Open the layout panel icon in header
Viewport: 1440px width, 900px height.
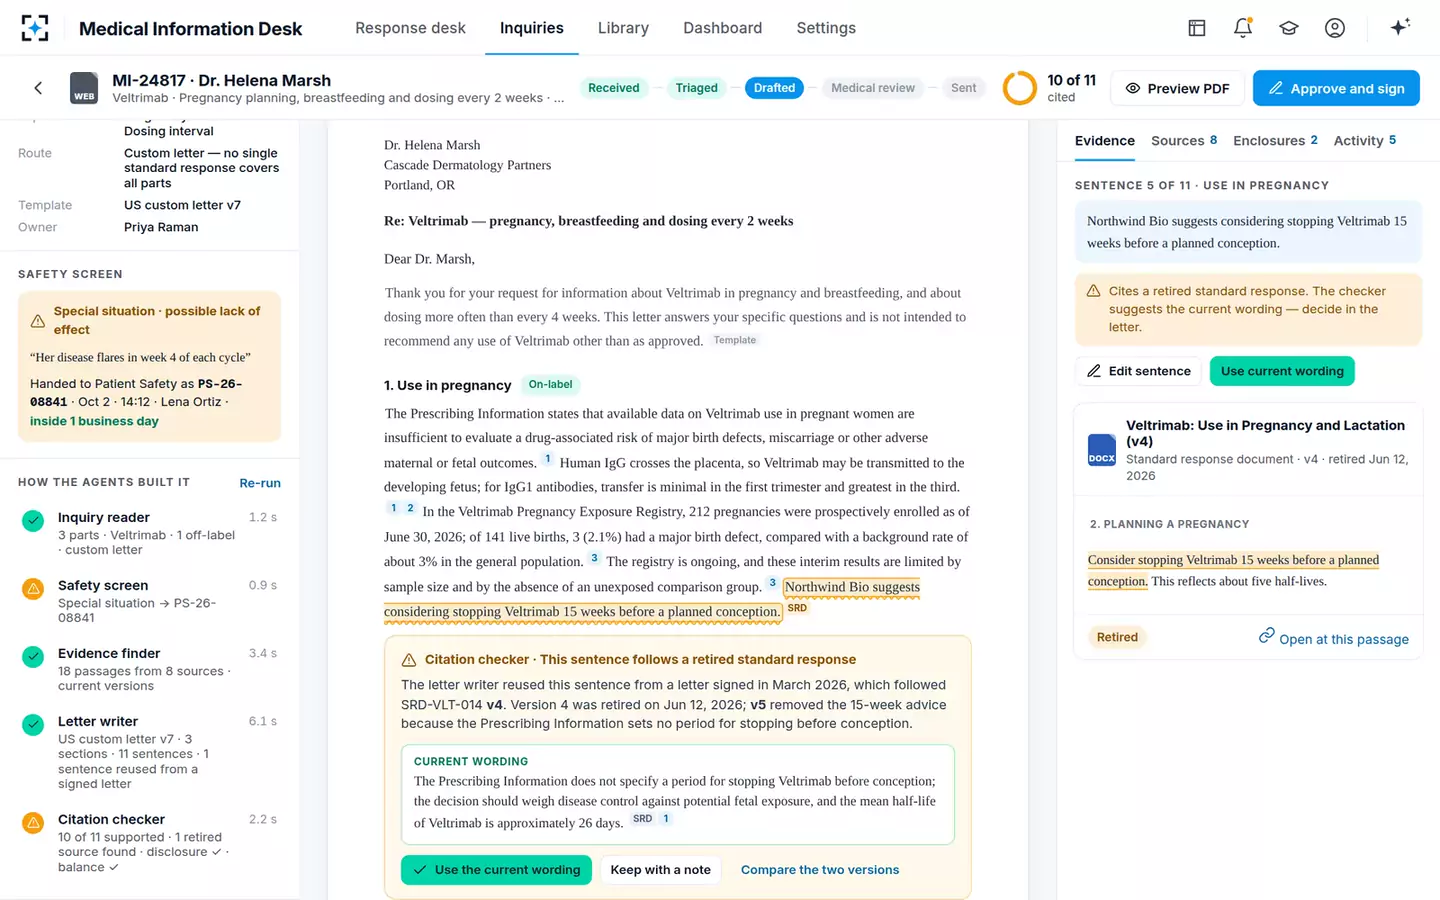[x=1196, y=28]
